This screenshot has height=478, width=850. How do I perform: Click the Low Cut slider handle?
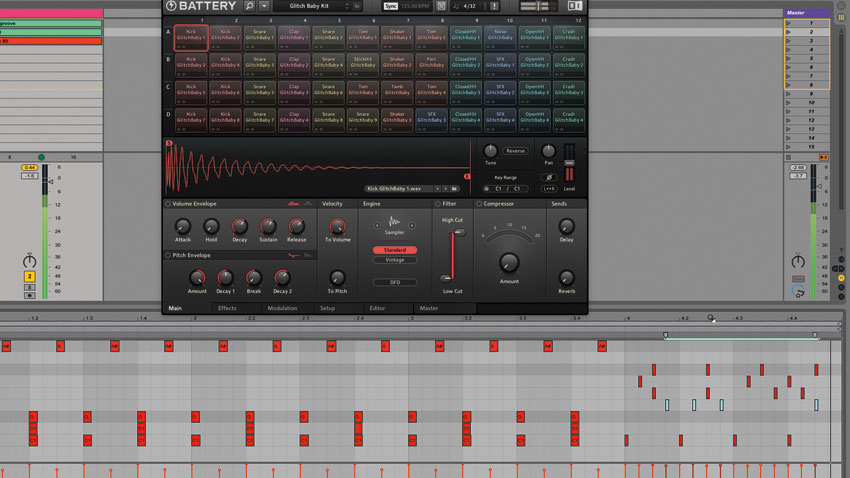coord(446,279)
